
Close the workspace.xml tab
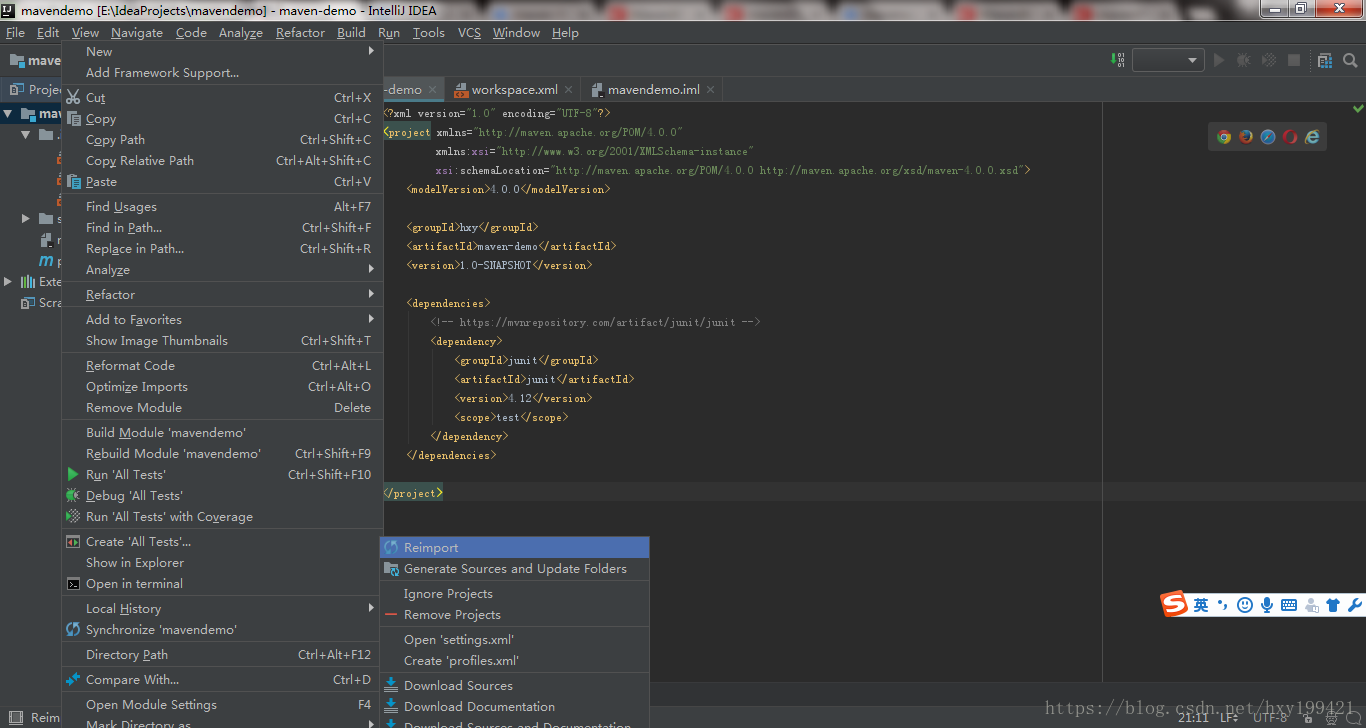click(x=569, y=90)
